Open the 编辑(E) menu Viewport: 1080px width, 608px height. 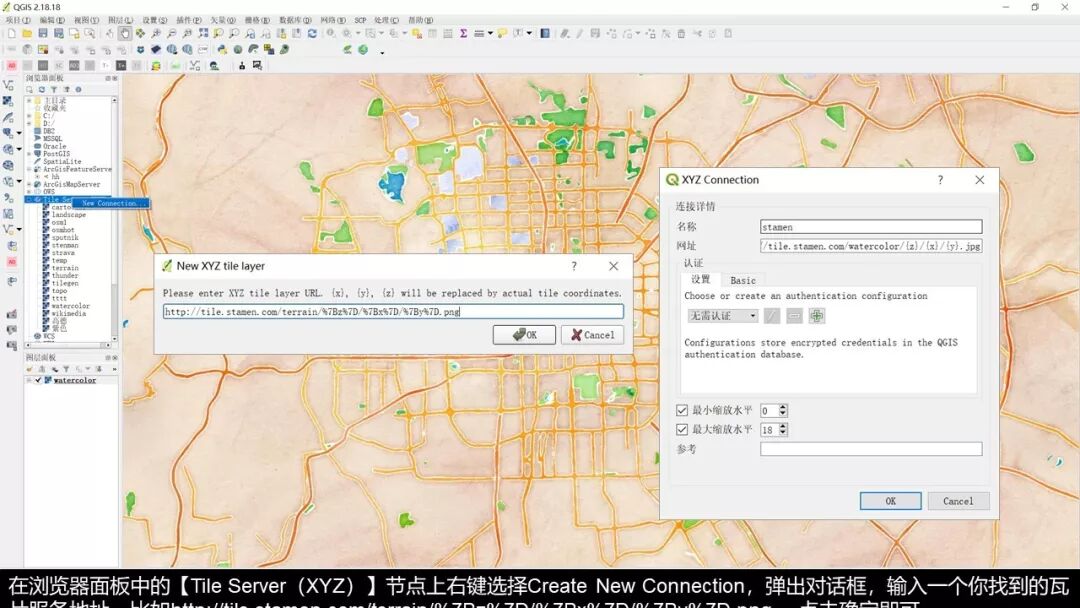click(52, 20)
